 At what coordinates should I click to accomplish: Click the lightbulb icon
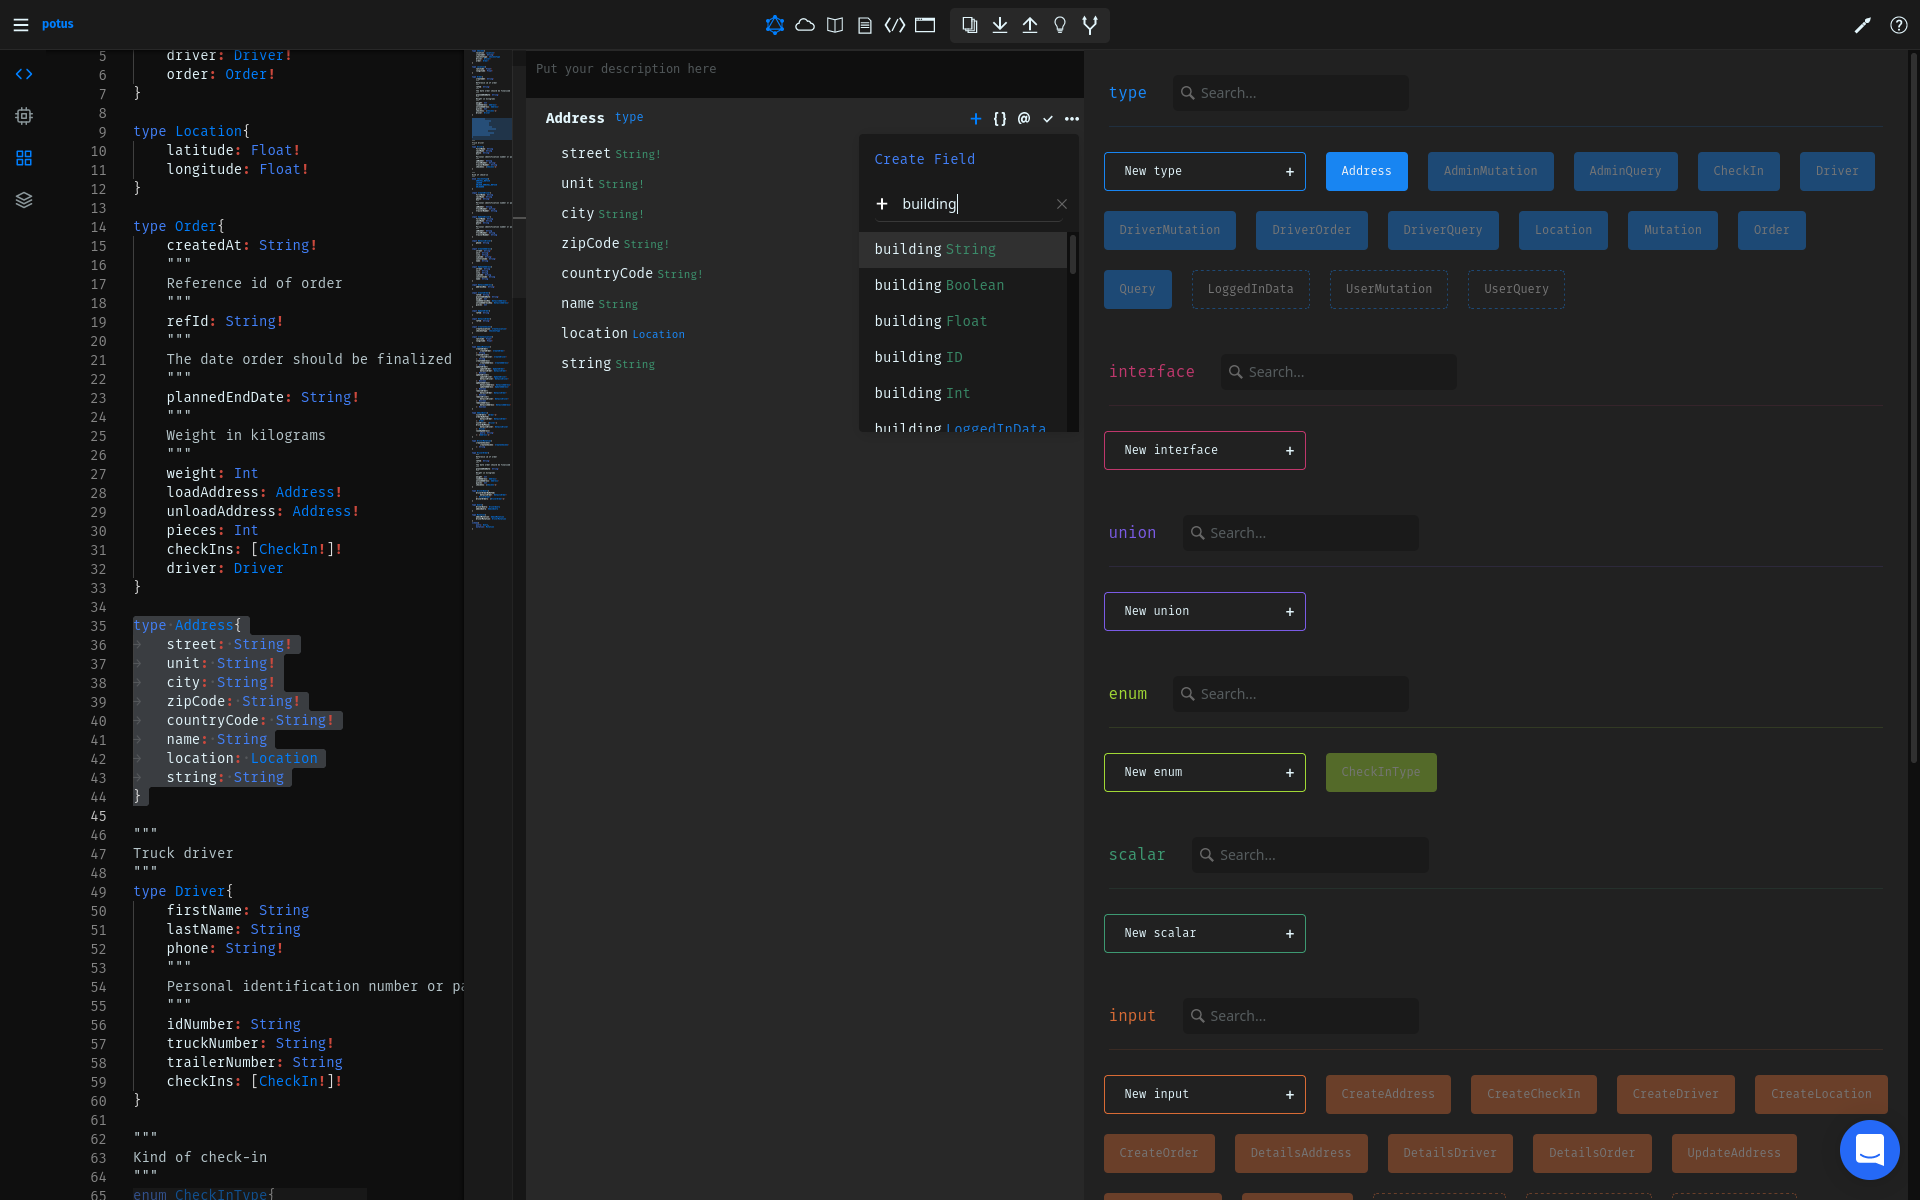point(1060,25)
